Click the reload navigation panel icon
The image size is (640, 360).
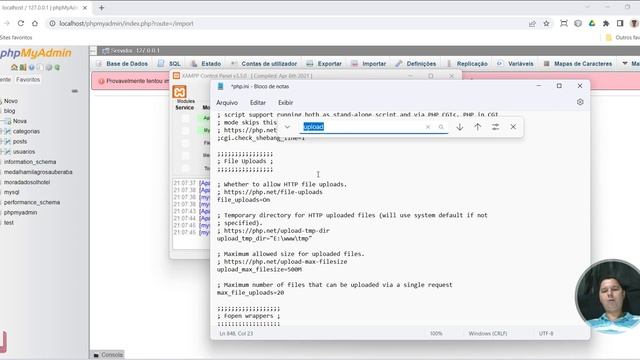pos(57,67)
